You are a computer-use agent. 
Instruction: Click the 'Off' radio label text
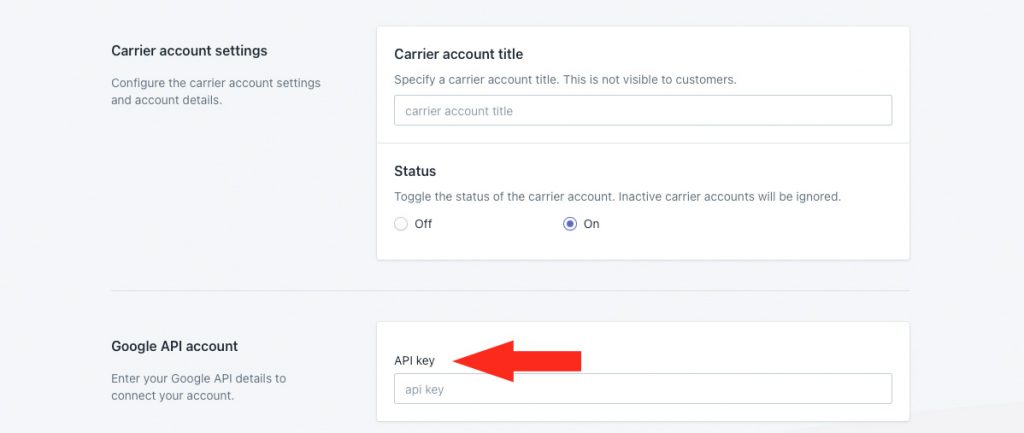click(x=423, y=224)
